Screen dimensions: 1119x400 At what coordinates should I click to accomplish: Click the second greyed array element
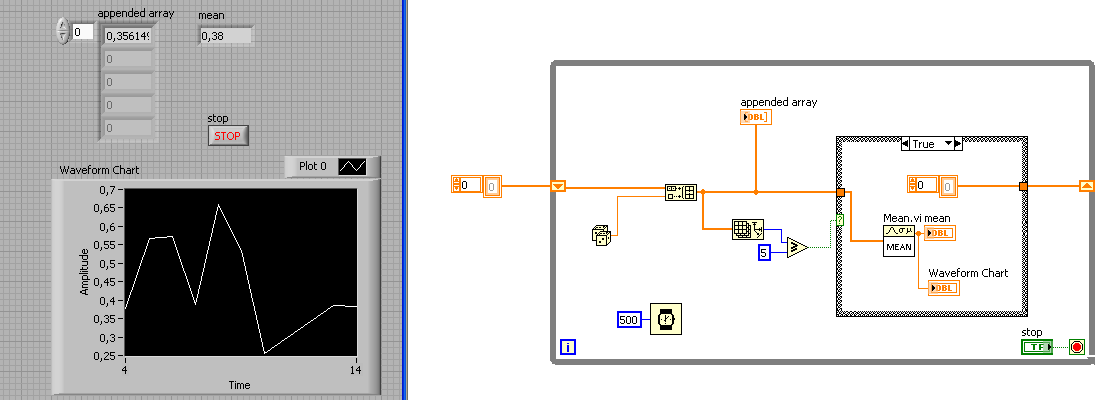click(128, 59)
